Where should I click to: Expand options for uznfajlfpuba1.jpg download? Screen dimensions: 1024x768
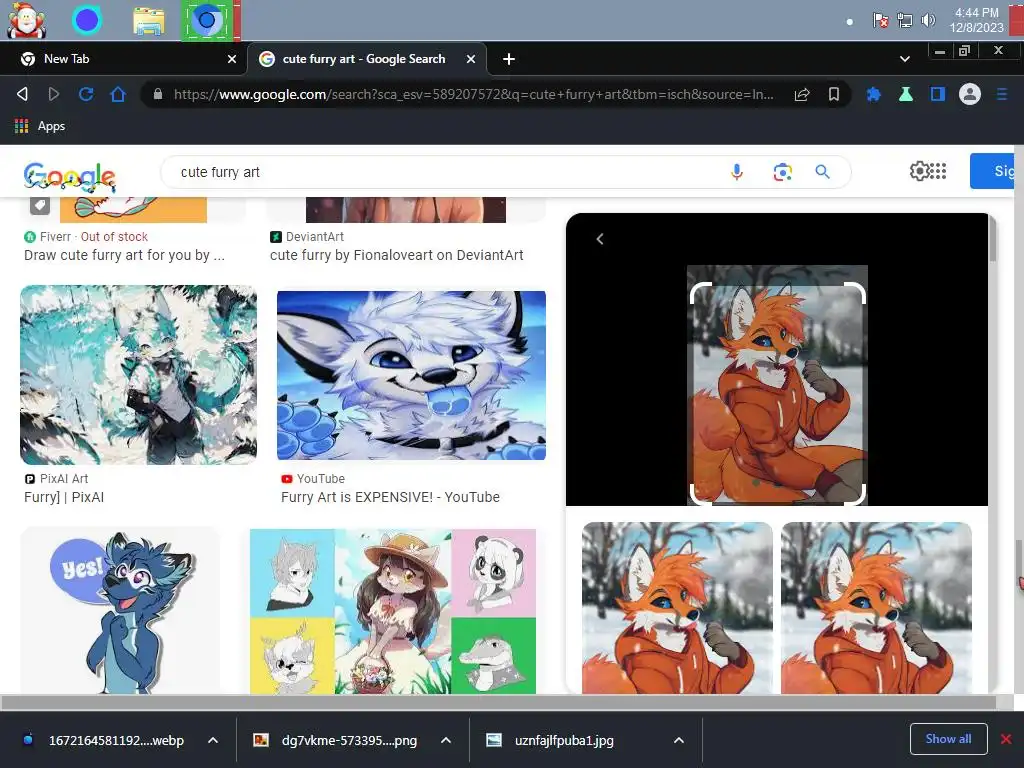click(x=679, y=741)
